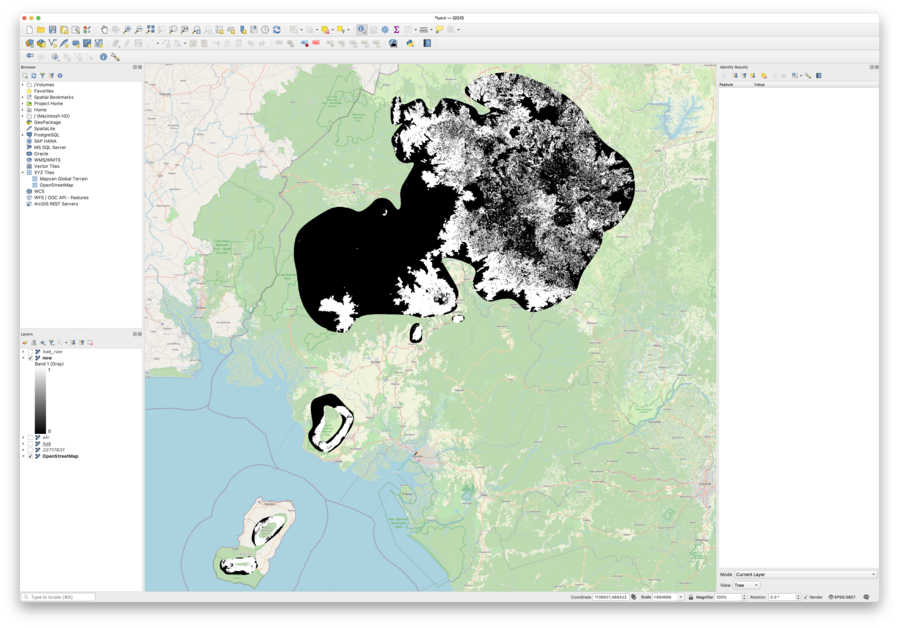This screenshot has height=628, width=899.
Task: Click the Rotation value field
Action: tap(782, 597)
